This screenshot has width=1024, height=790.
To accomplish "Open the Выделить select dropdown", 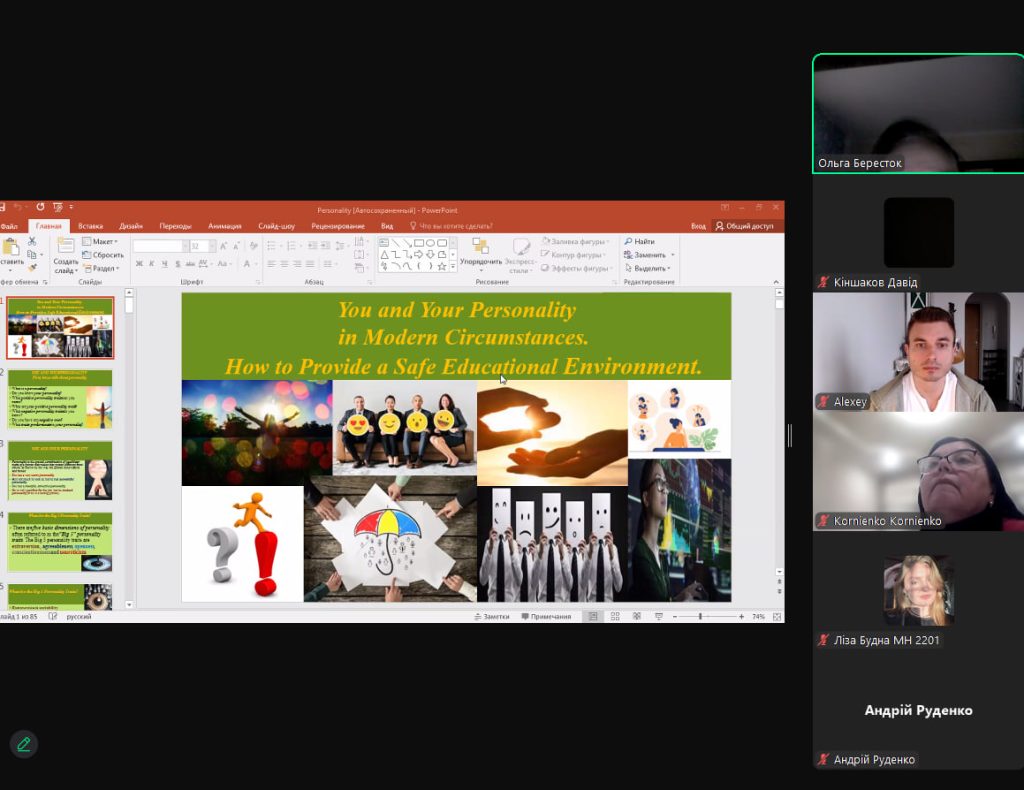I will 650,268.
